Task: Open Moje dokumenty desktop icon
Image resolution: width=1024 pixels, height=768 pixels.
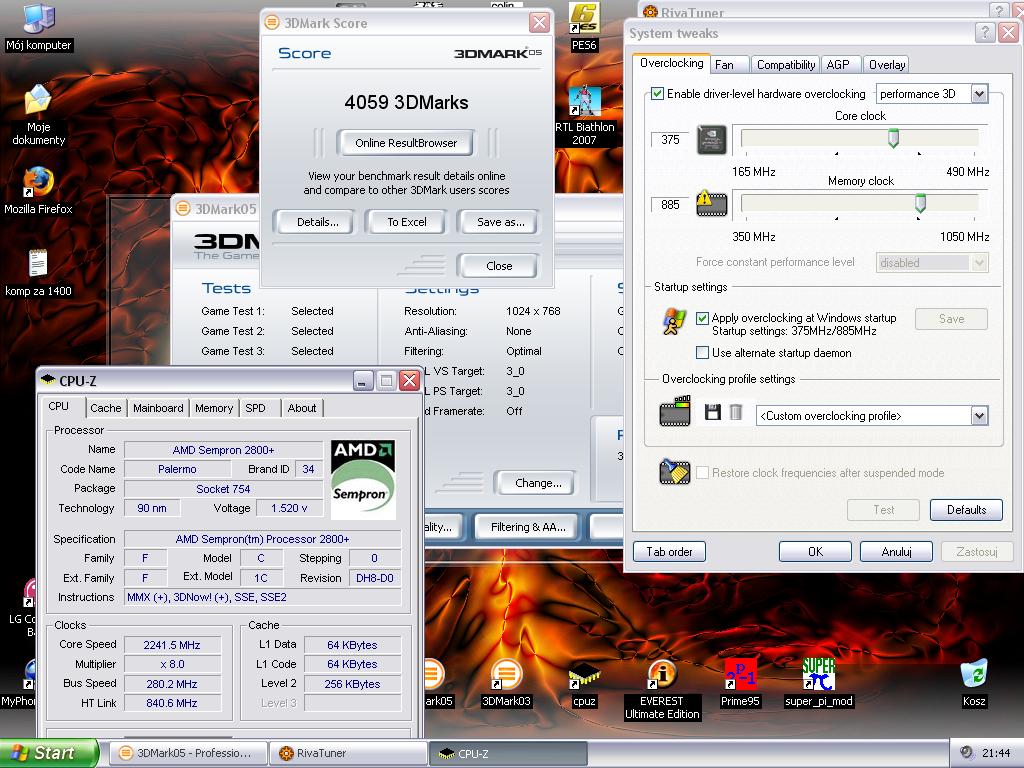Action: click(39, 116)
